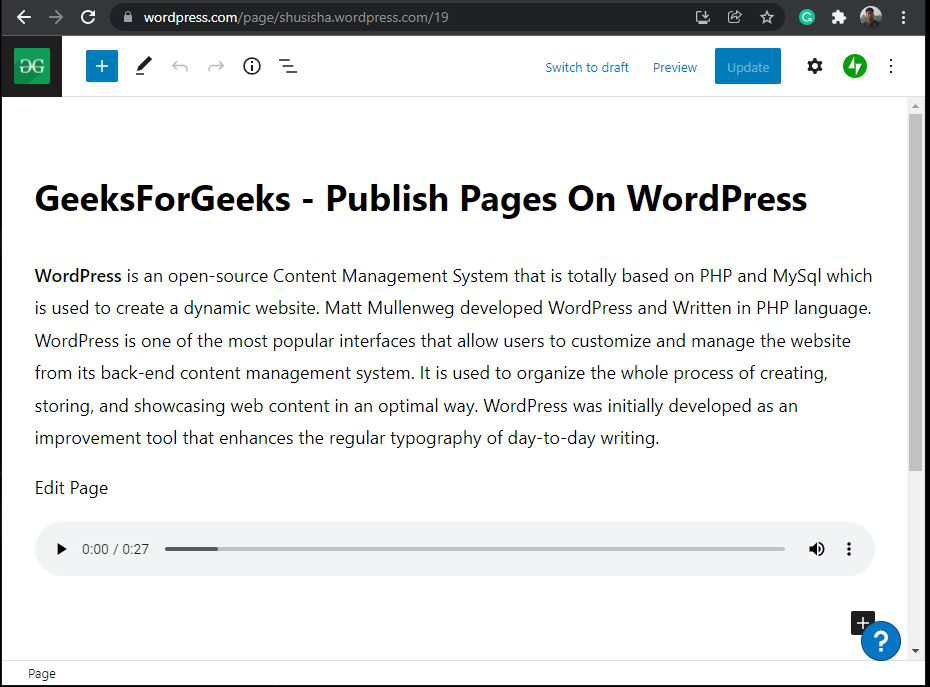This screenshot has width=930, height=687.
Task: Click the Page breadcrumb in the footer
Action: click(42, 674)
